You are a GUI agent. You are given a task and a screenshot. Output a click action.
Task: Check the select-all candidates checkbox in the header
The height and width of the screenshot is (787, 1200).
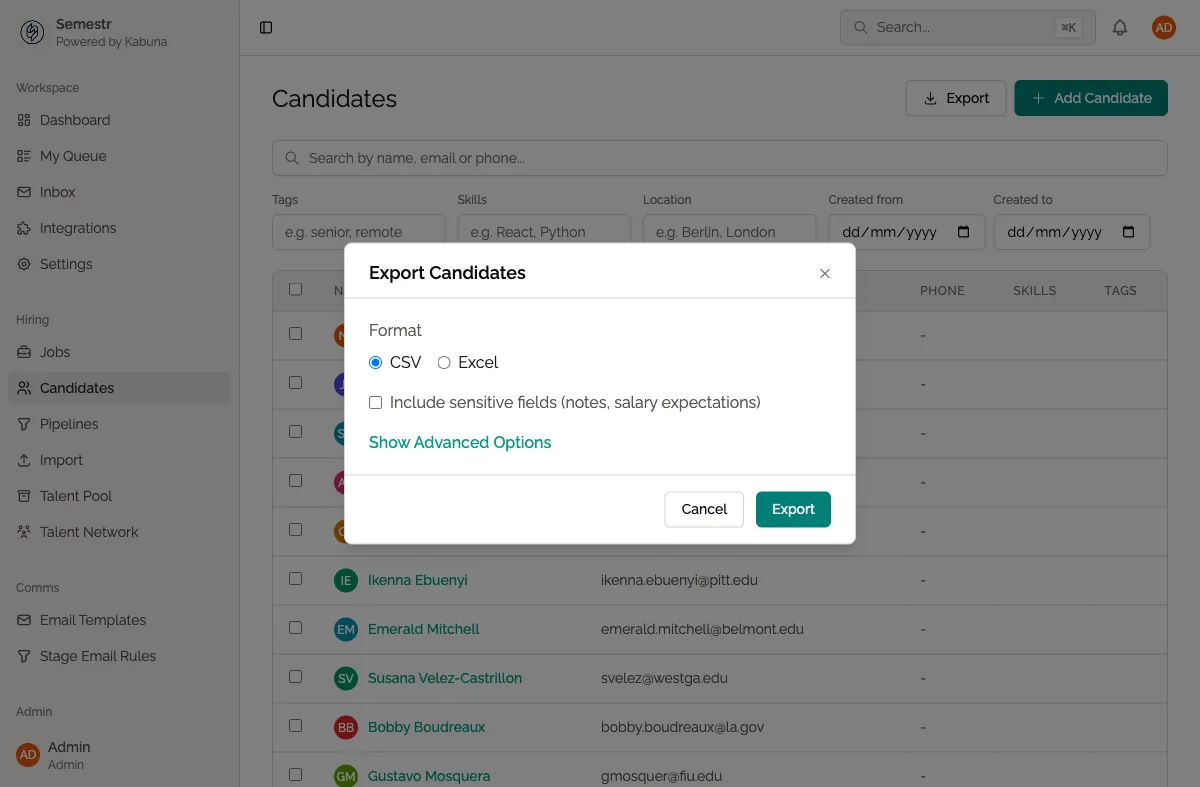295,288
